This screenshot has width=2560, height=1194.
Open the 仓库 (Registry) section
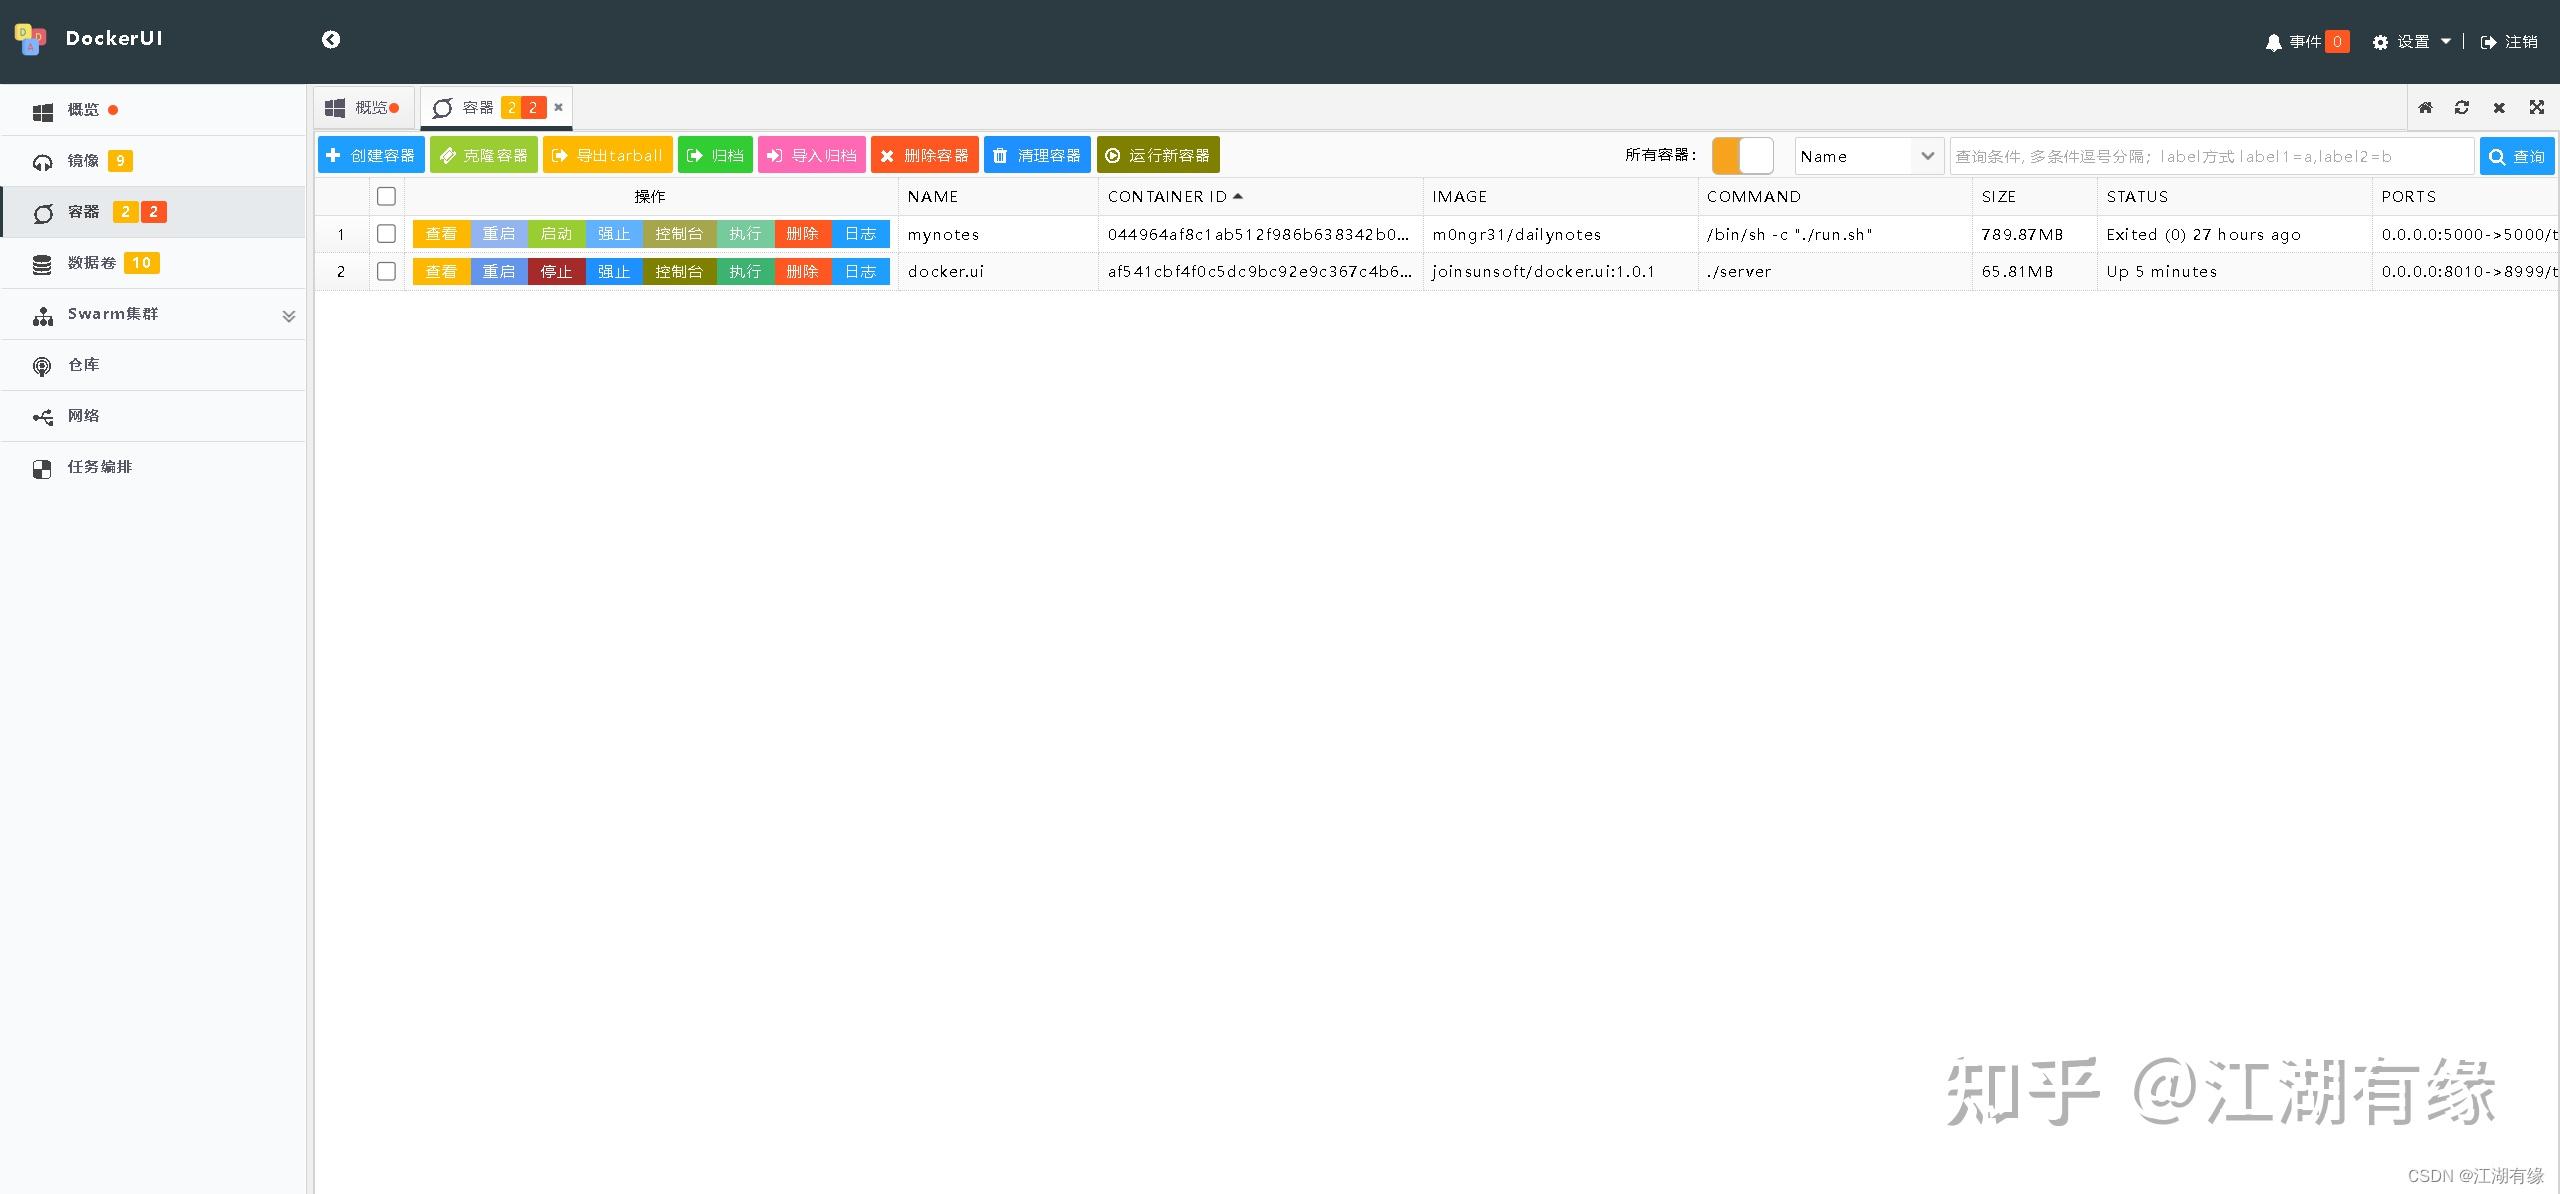pos(84,364)
